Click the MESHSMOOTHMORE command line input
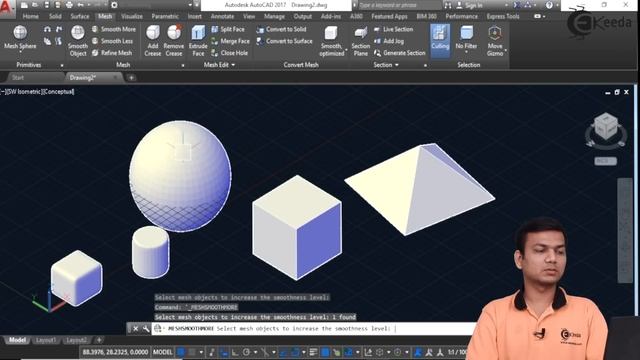 coord(314,329)
